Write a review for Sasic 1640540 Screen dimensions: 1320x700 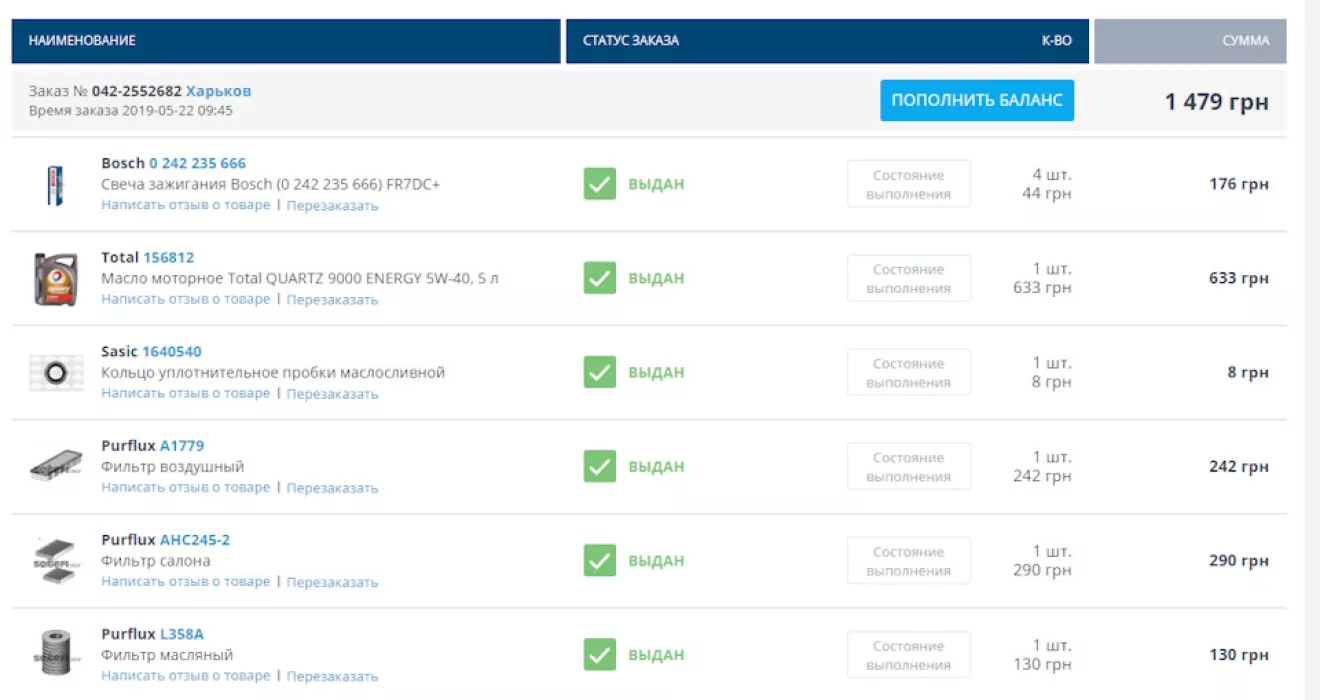tap(185, 394)
